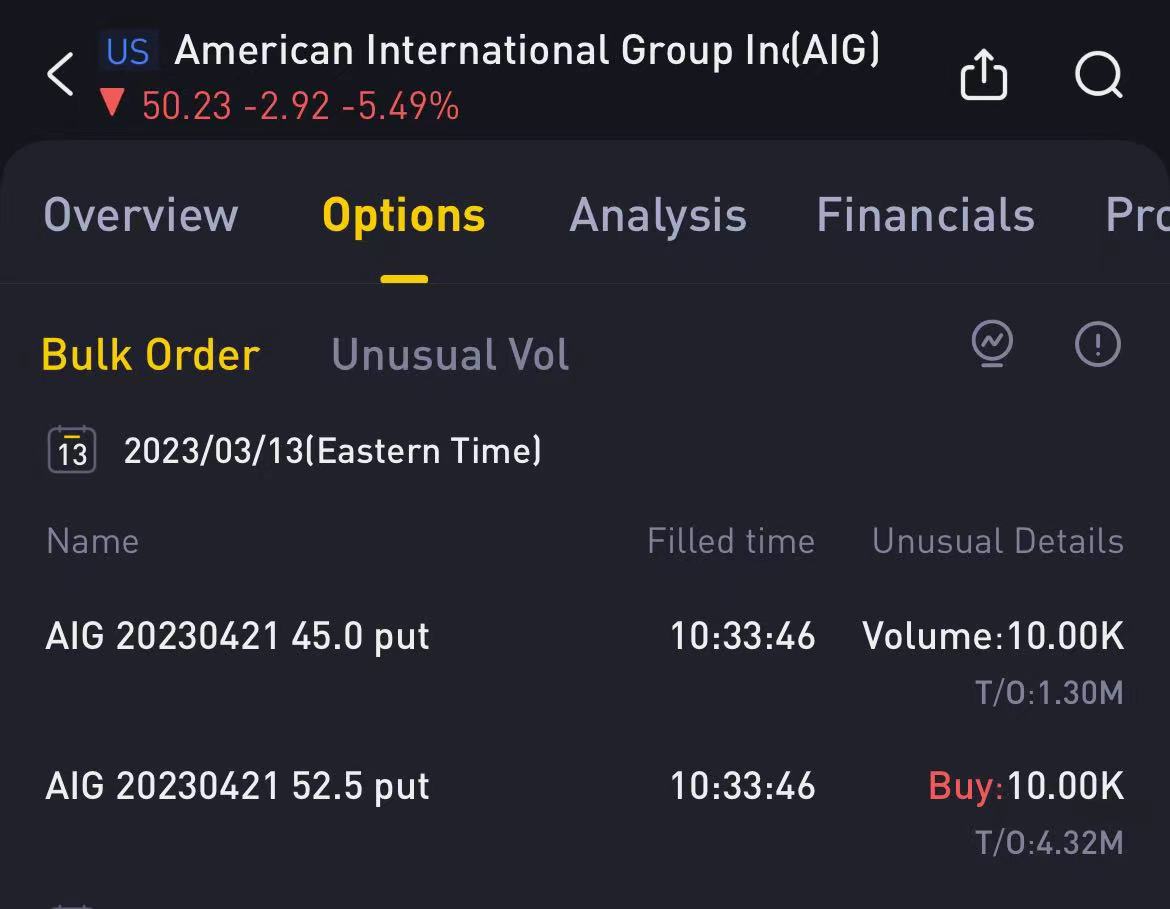Tap the Unusual Details column header
This screenshot has width=1170, height=909.
(x=998, y=541)
